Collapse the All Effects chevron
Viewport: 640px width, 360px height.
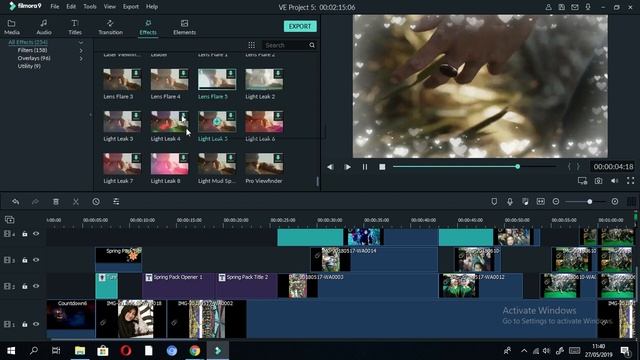(x=81, y=42)
